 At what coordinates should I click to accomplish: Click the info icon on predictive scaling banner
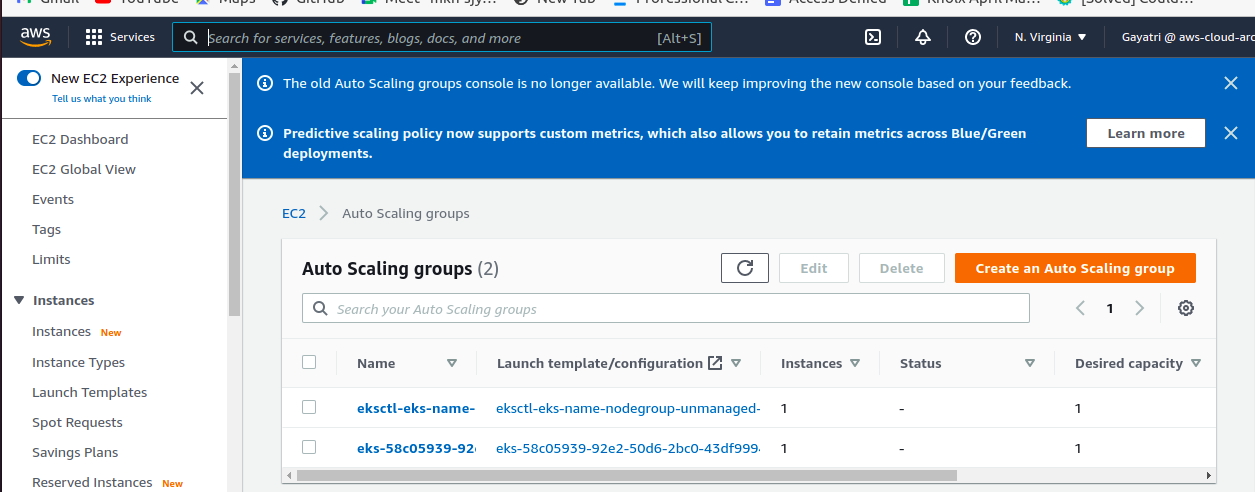[265, 133]
